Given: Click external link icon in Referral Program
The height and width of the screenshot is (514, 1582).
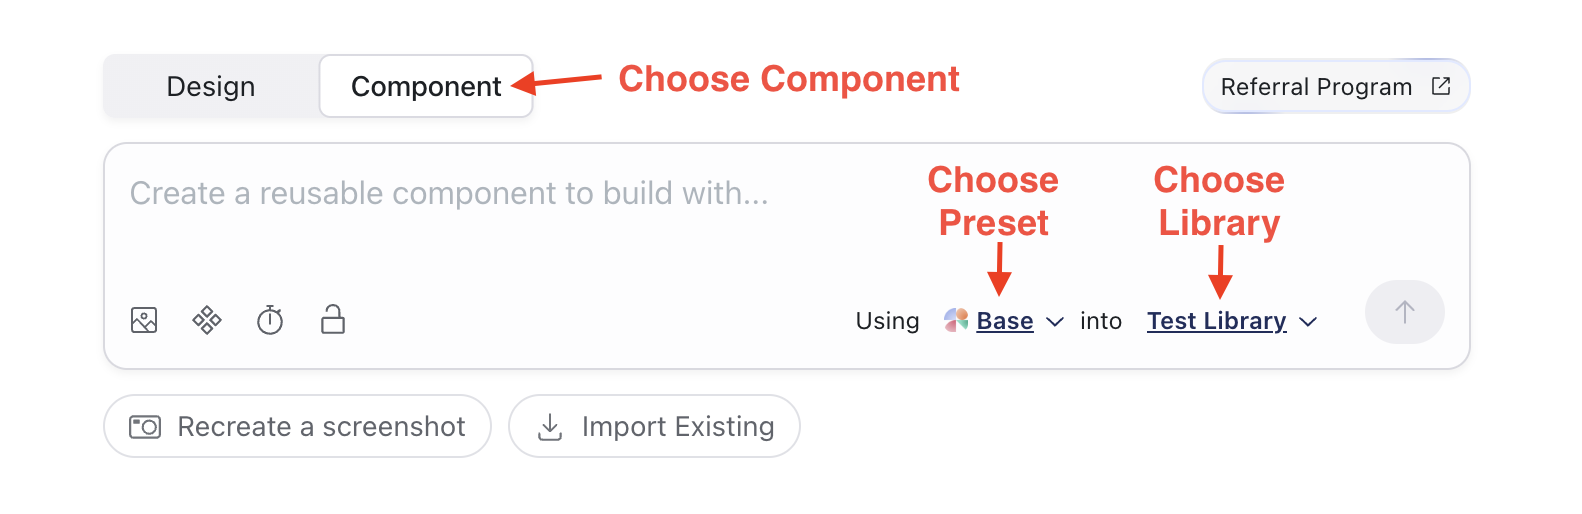Looking at the screenshot, I should pyautogui.click(x=1441, y=86).
